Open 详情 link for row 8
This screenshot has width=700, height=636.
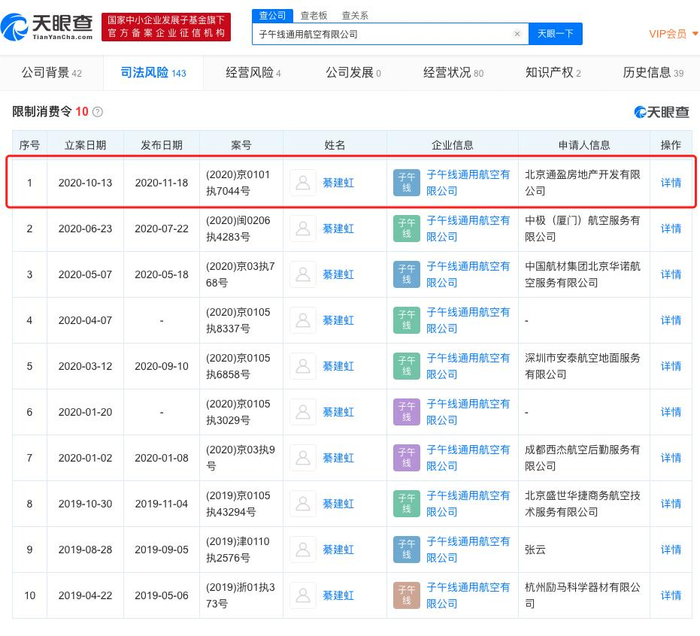pos(670,504)
